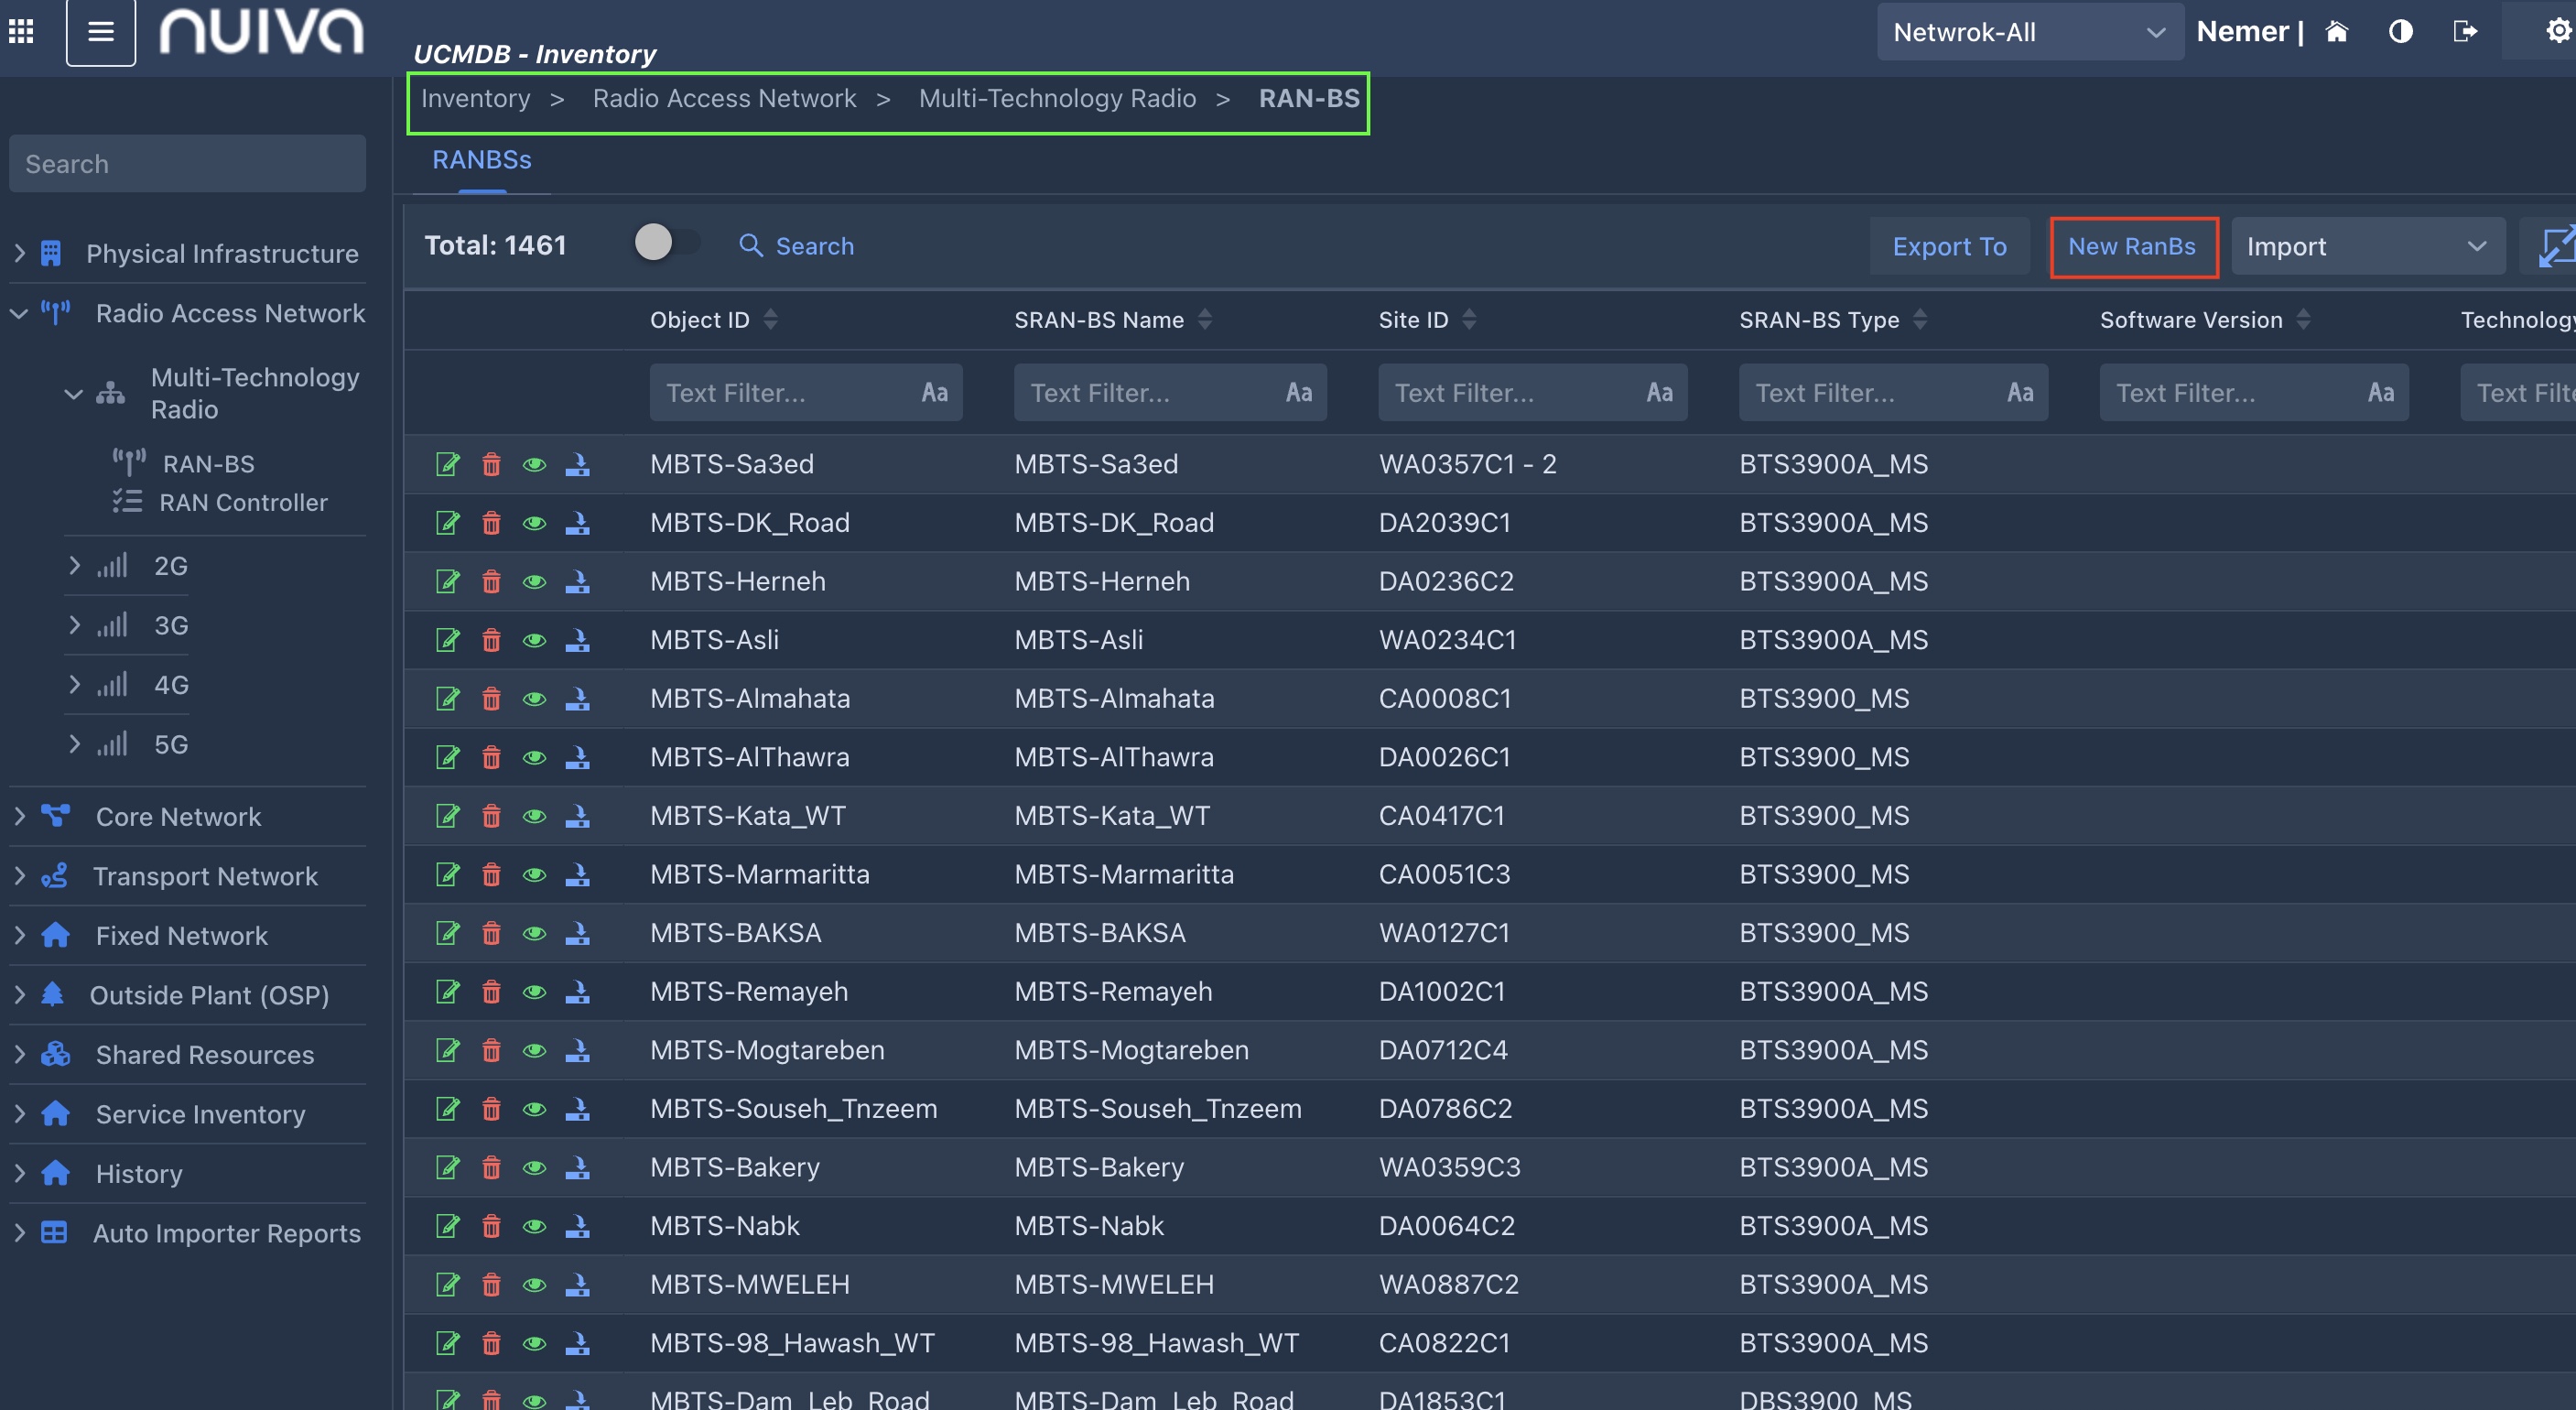Click the Export To button
The width and height of the screenshot is (2576, 1410).
[x=1949, y=246]
